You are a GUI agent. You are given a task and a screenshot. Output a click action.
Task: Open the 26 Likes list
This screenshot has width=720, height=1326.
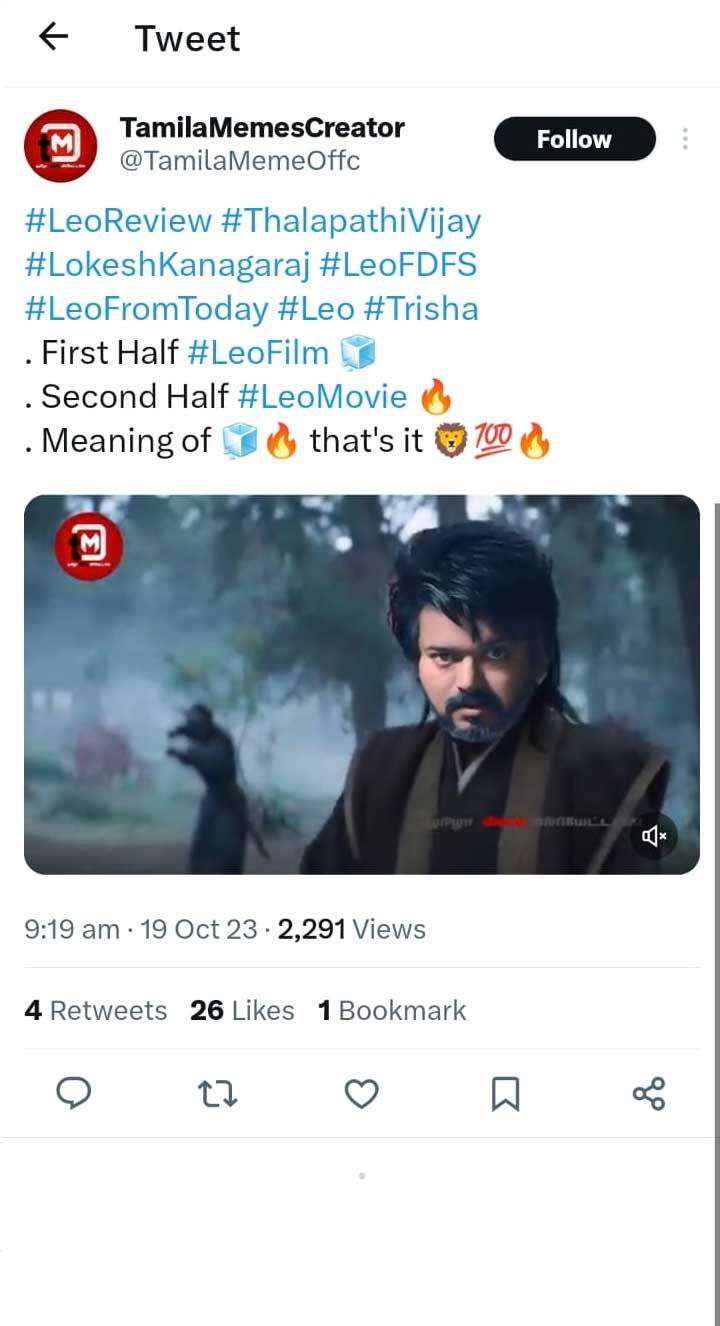tap(240, 1010)
